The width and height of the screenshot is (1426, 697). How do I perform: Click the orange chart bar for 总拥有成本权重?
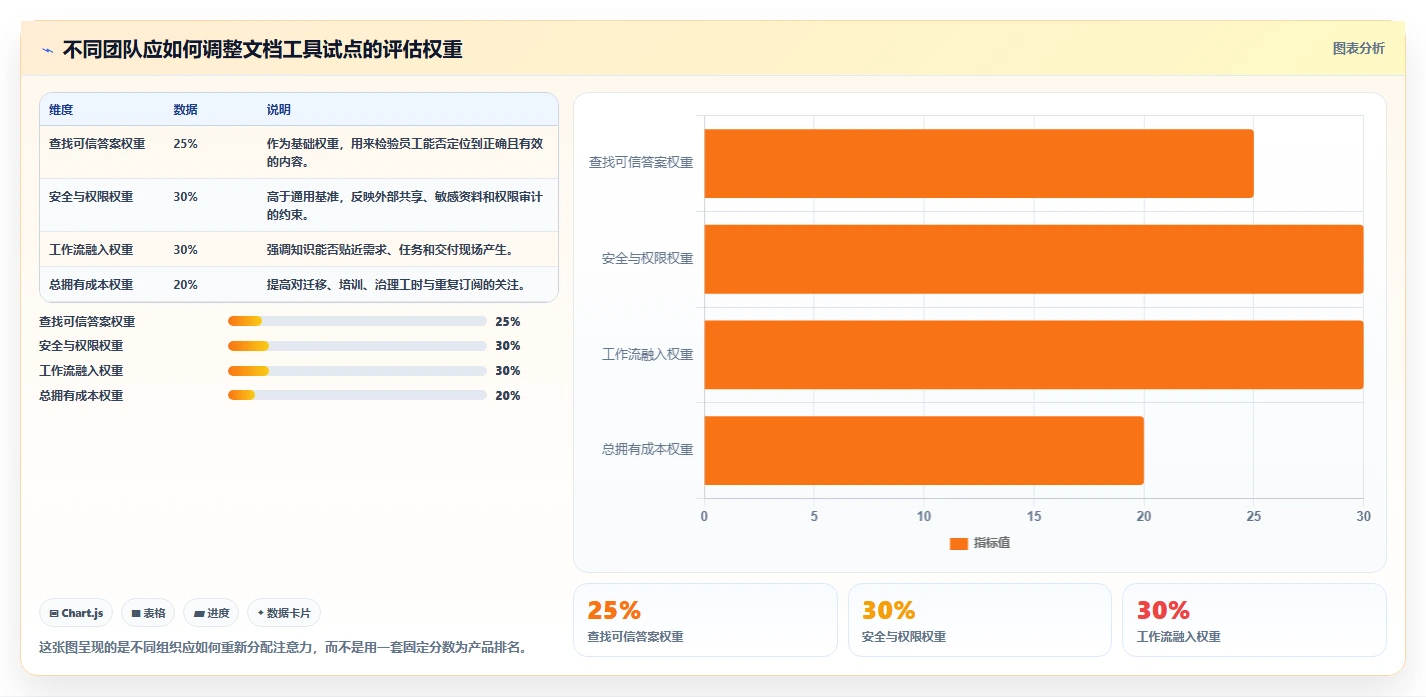(x=924, y=451)
